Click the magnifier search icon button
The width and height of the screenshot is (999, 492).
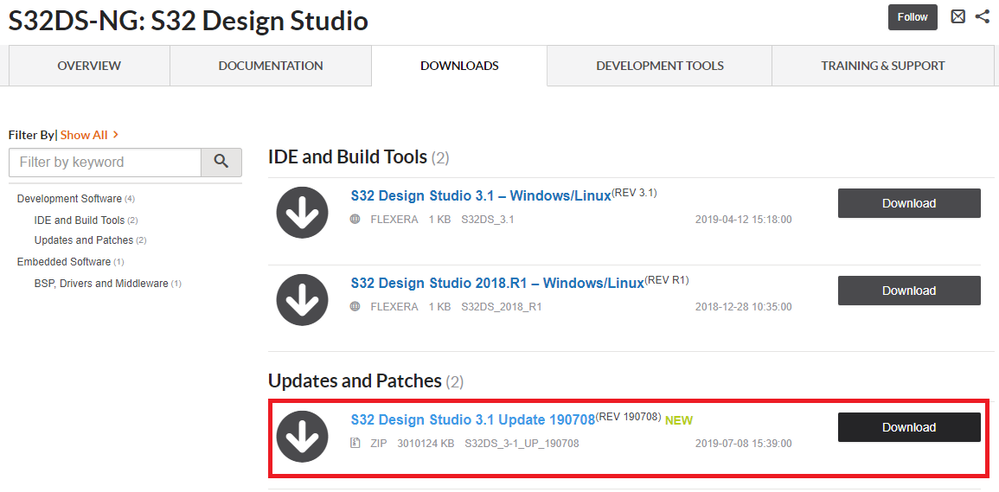point(221,162)
